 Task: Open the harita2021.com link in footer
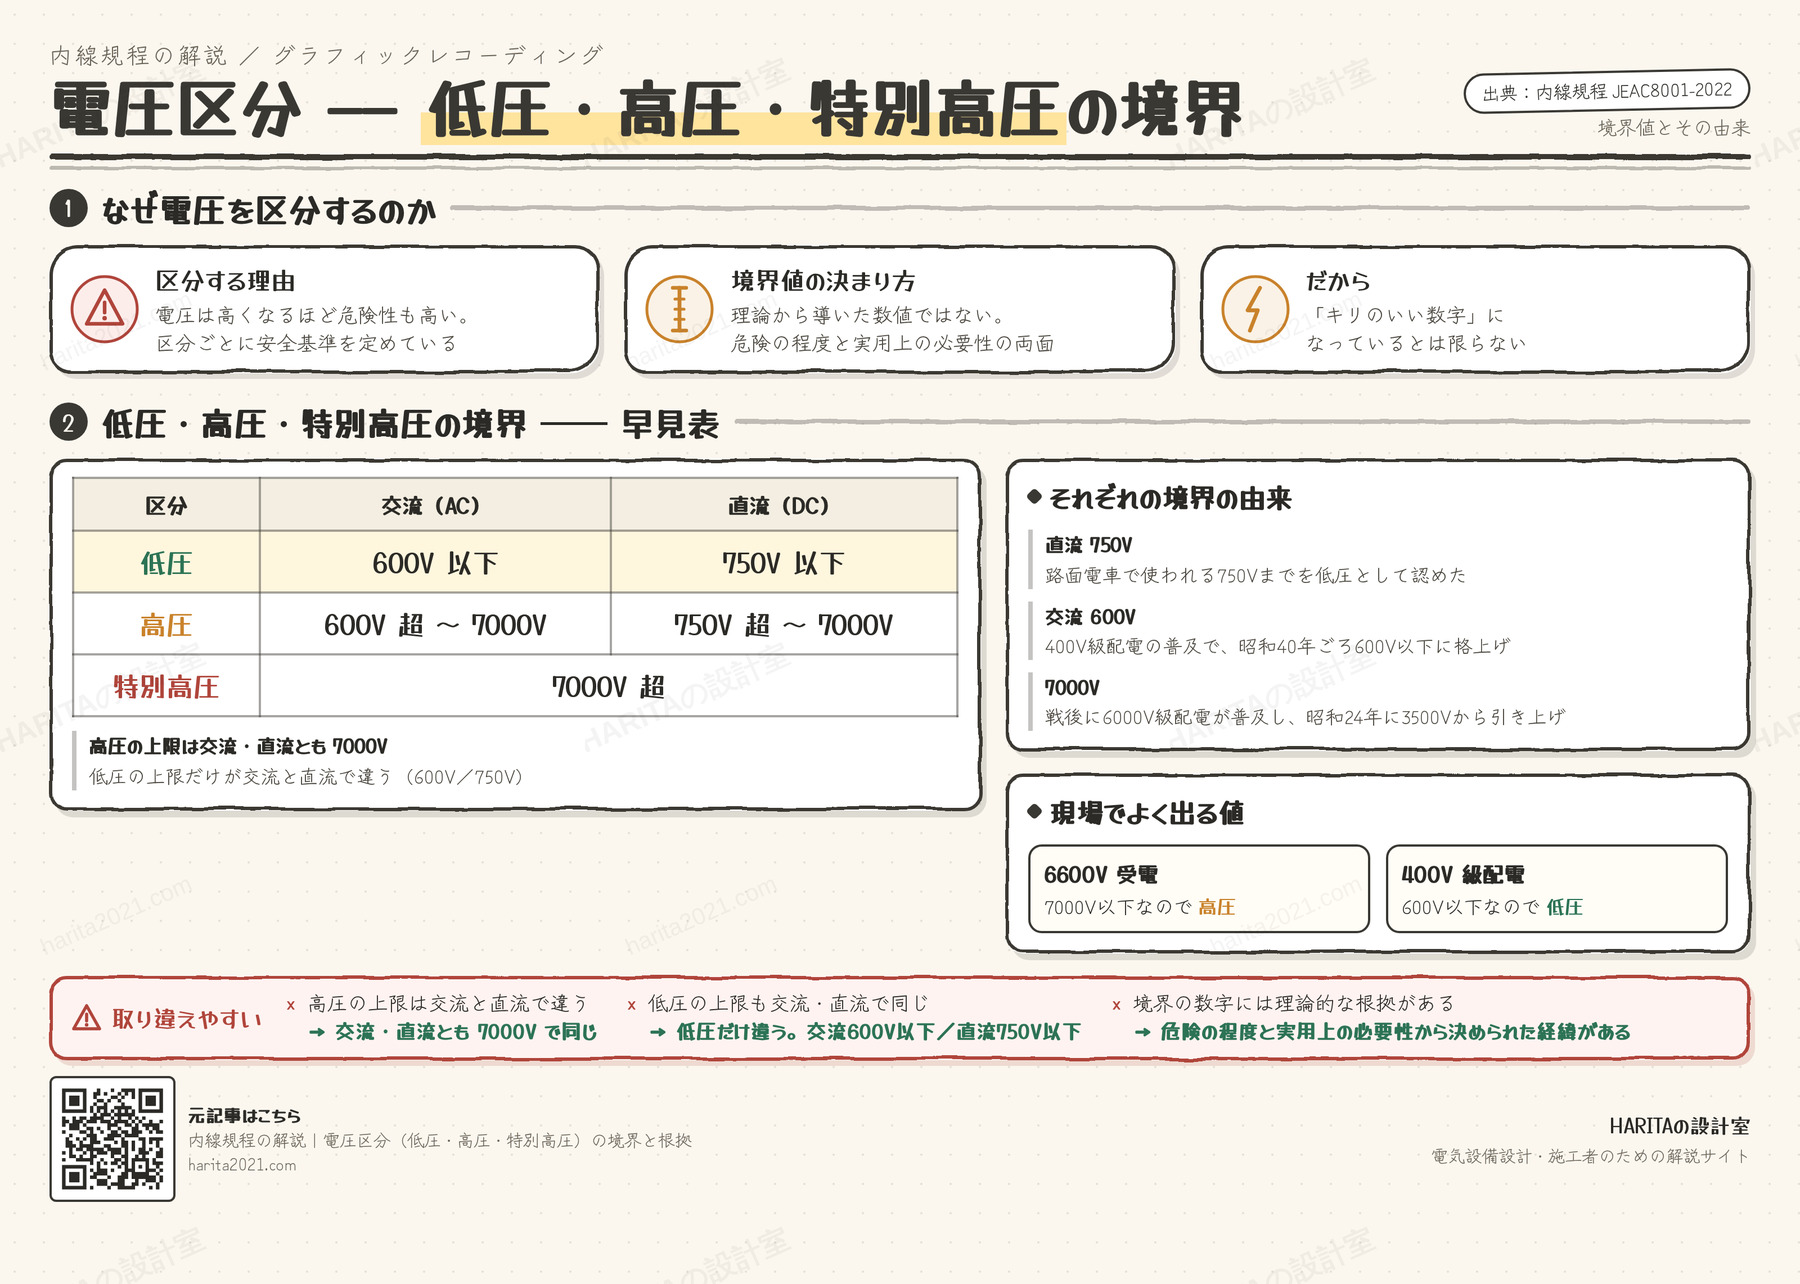pos(242,1165)
